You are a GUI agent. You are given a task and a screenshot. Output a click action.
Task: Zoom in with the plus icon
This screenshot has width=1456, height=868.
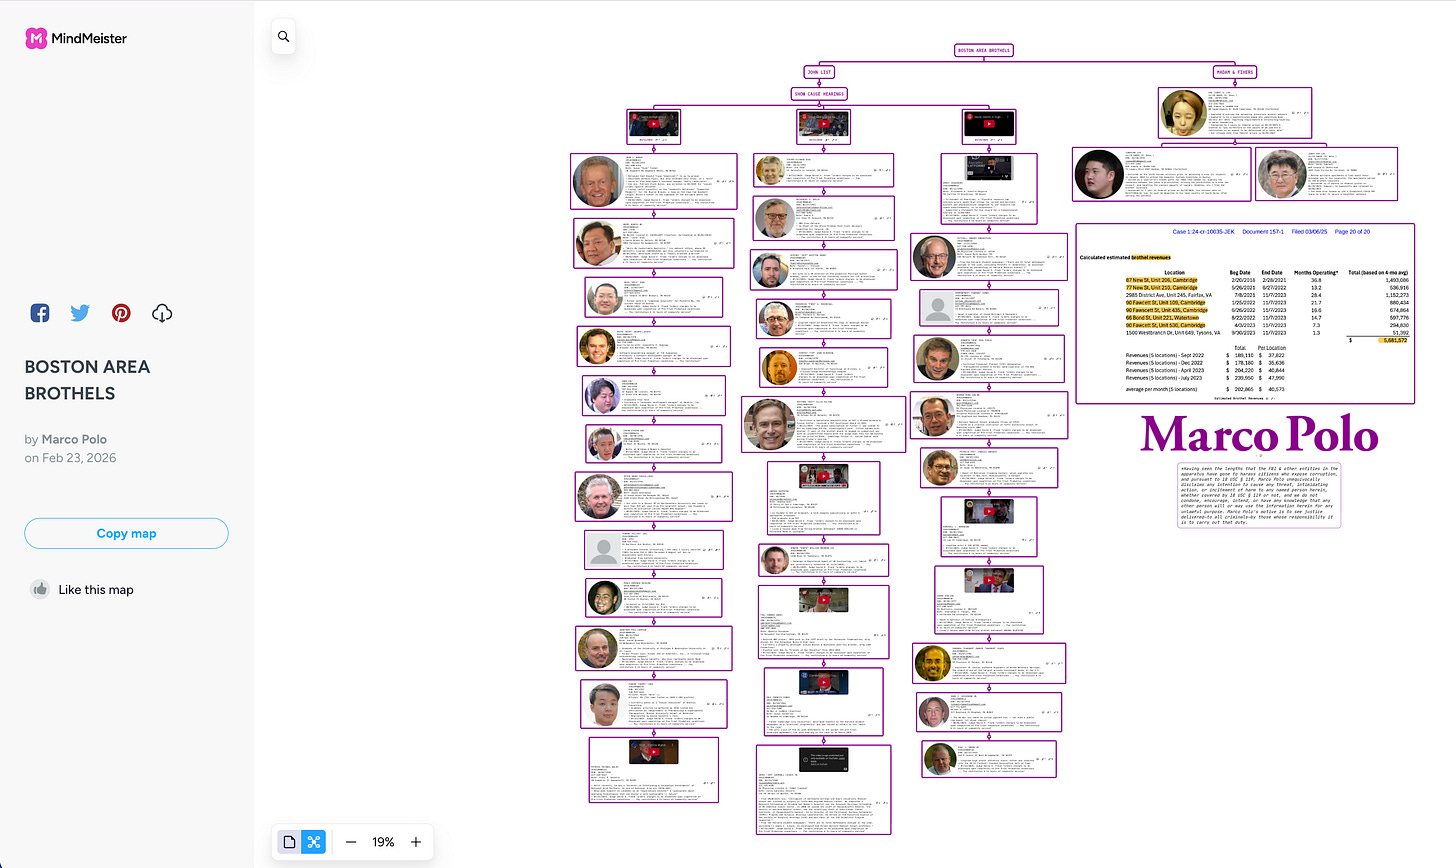[x=416, y=842]
